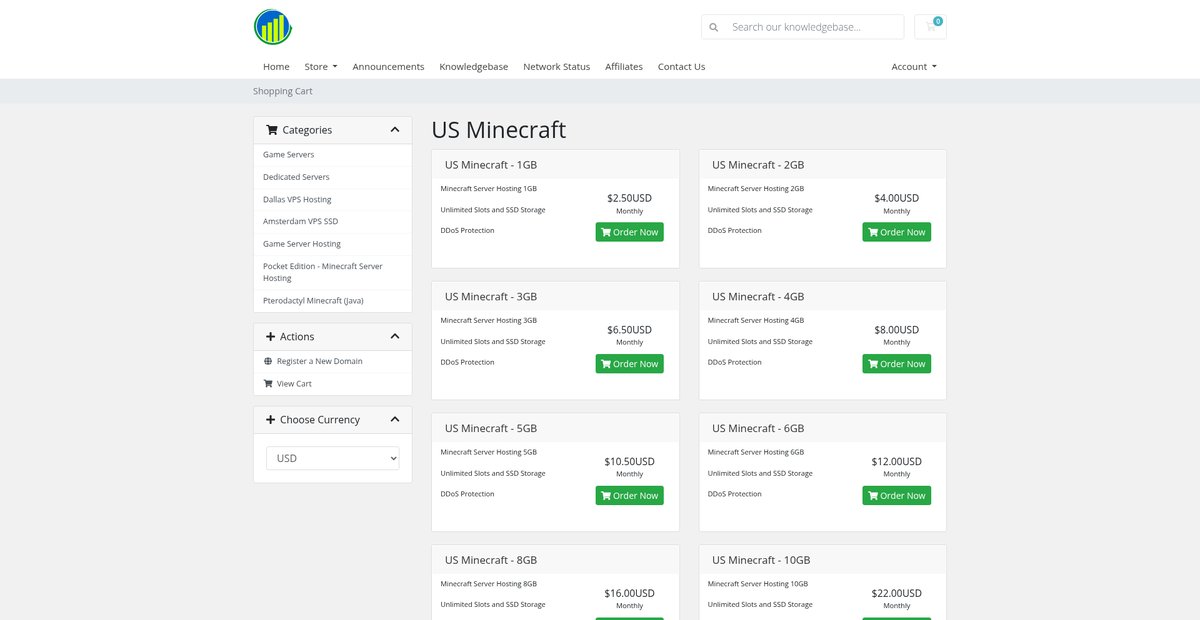The image size is (1200, 620).
Task: Click the US Minecraft page heading
Action: pos(499,130)
